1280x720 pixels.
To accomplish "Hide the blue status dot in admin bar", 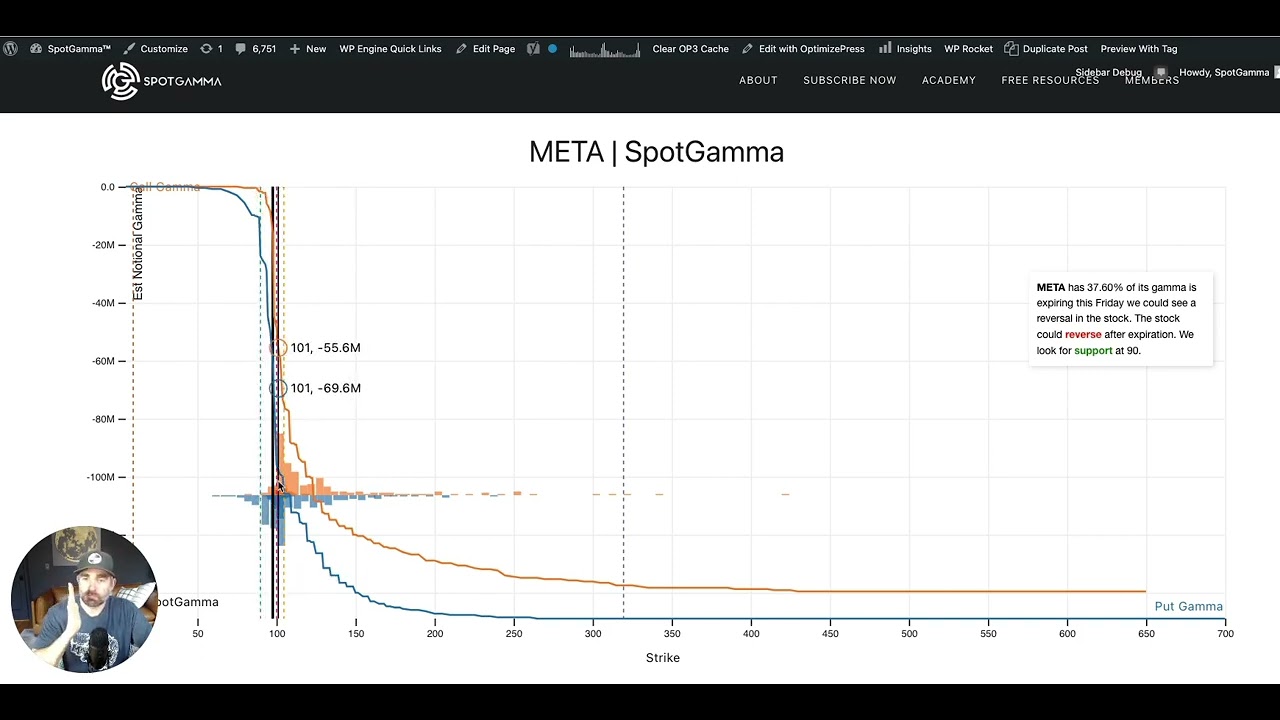I will tap(551, 48).
